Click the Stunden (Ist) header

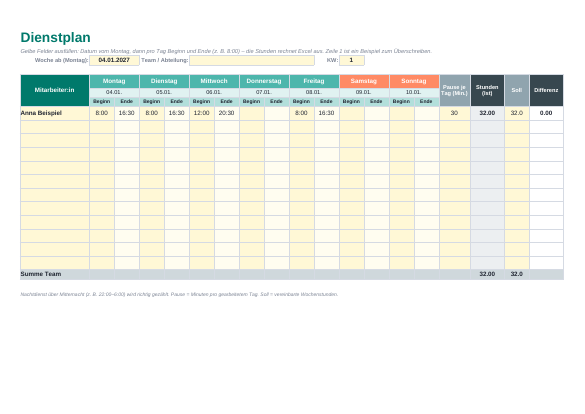tap(487, 90)
